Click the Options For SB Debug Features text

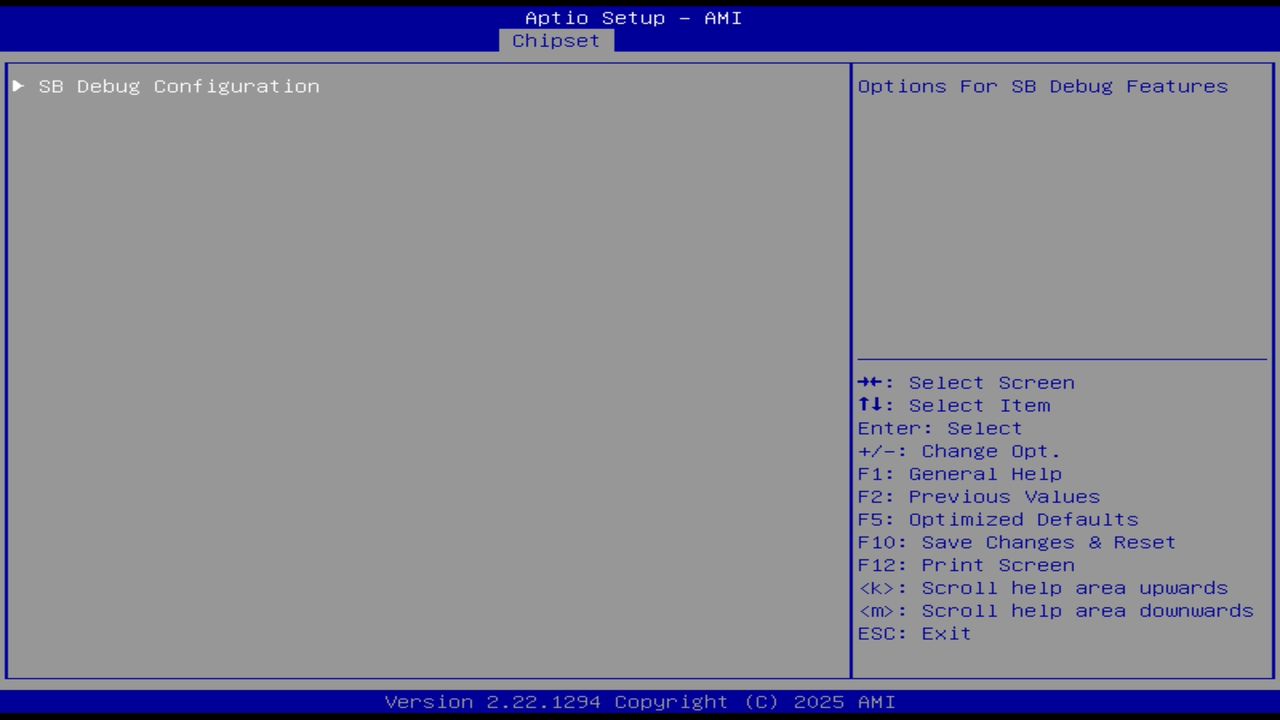(x=1042, y=86)
